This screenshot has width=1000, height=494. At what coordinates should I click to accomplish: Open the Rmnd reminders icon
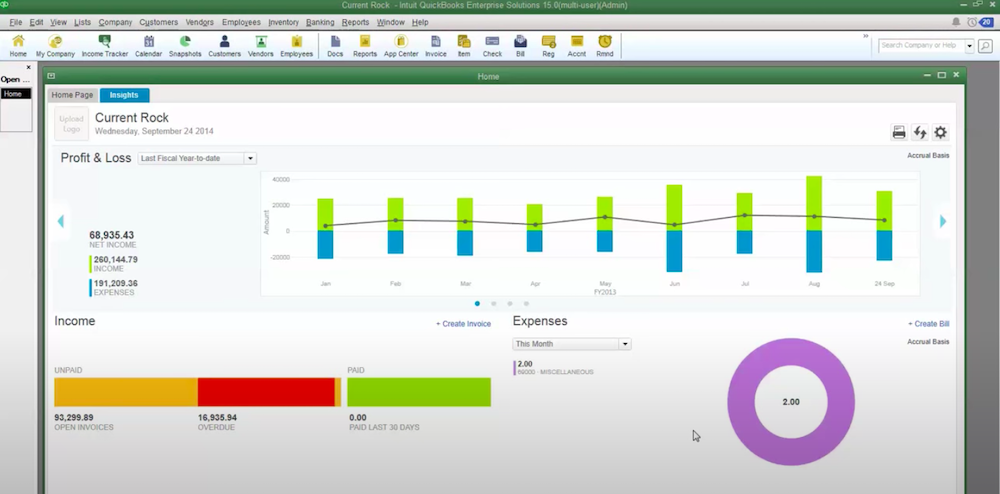click(605, 46)
